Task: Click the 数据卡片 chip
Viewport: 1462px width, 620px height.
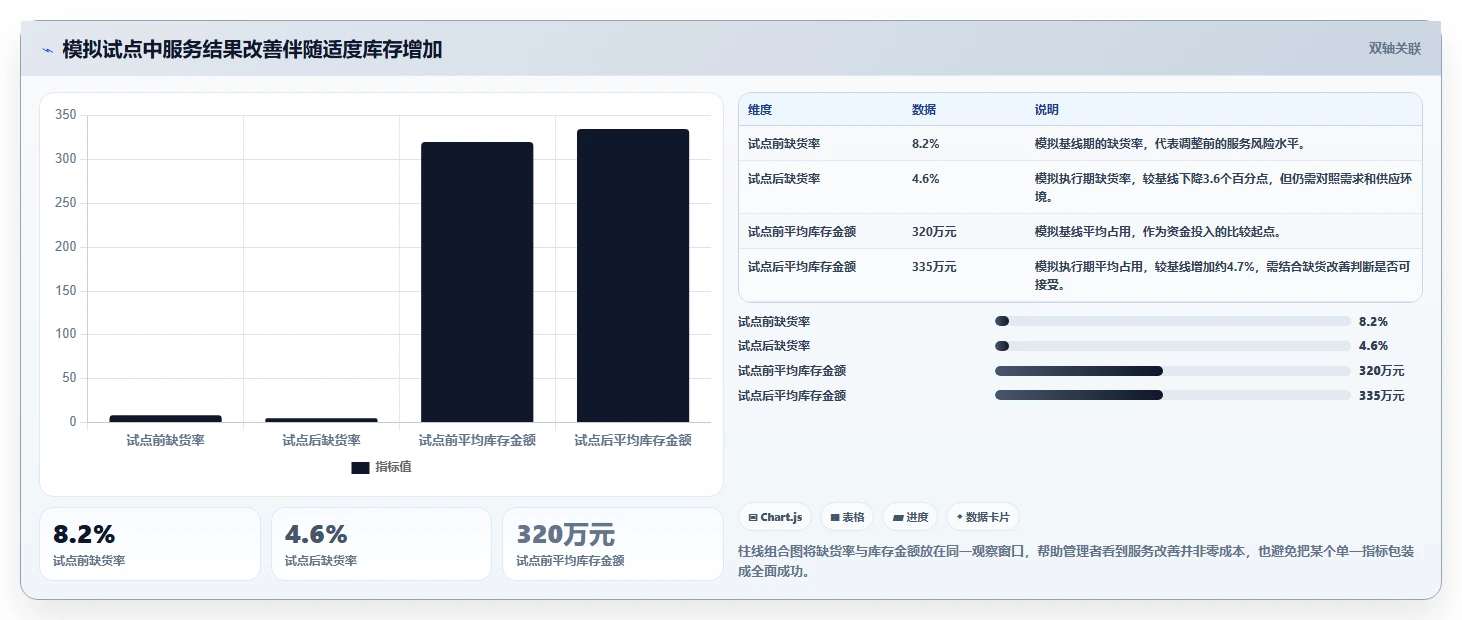Action: click(x=982, y=517)
